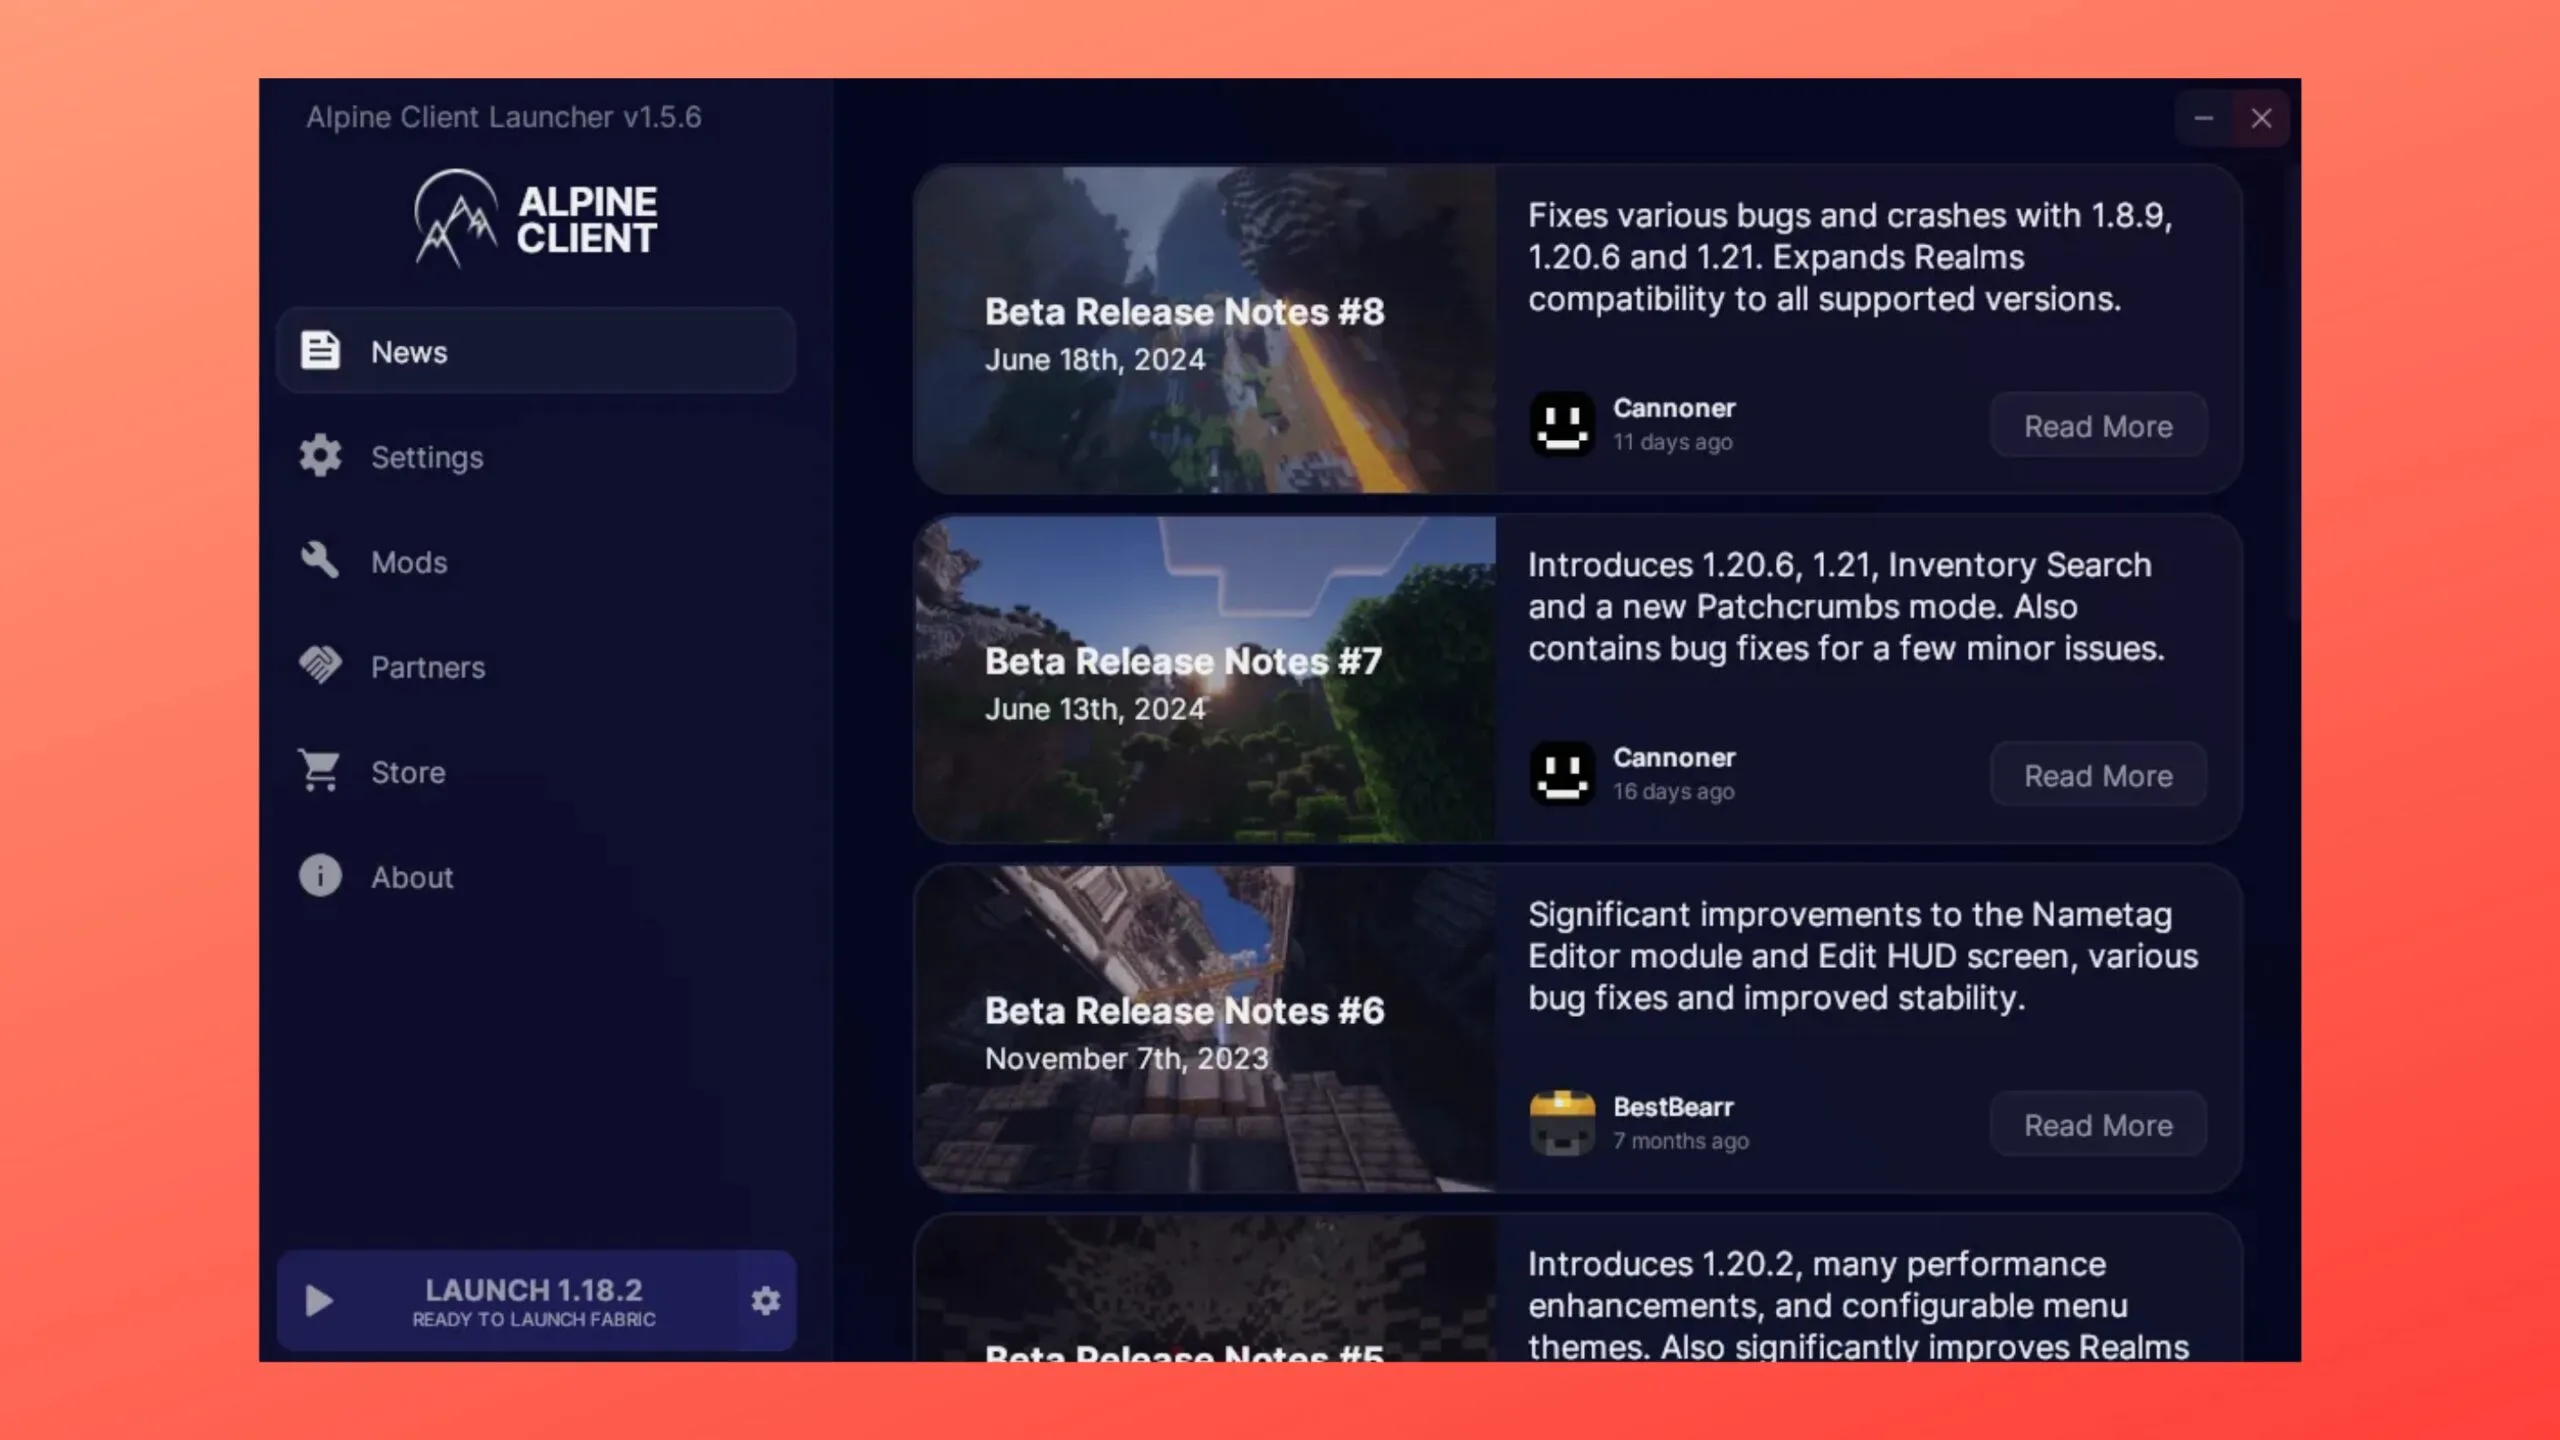Click the Beta Release Notes #6 title
The width and height of the screenshot is (2560, 1440).
pyautogui.click(x=1184, y=1010)
